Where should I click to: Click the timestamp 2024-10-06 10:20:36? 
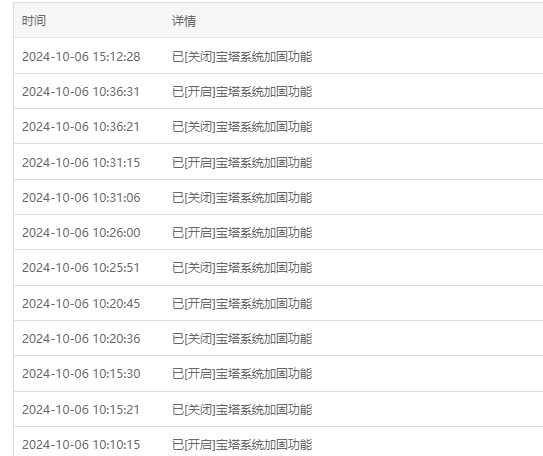point(81,339)
